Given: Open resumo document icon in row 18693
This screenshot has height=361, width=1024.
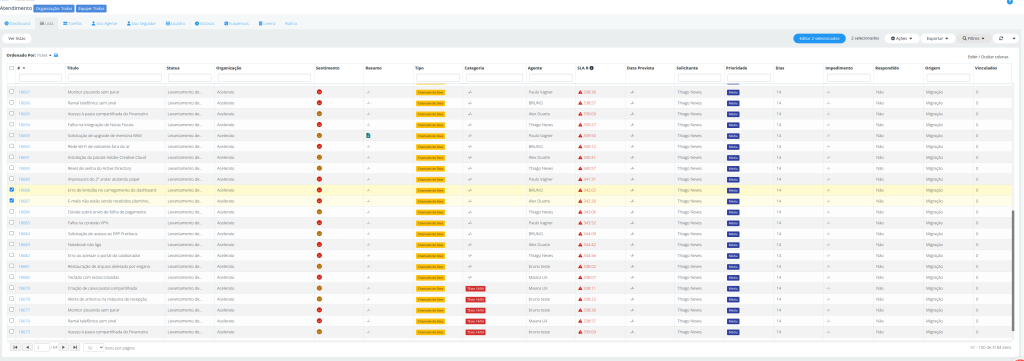Looking at the screenshot, I should tap(368, 135).
